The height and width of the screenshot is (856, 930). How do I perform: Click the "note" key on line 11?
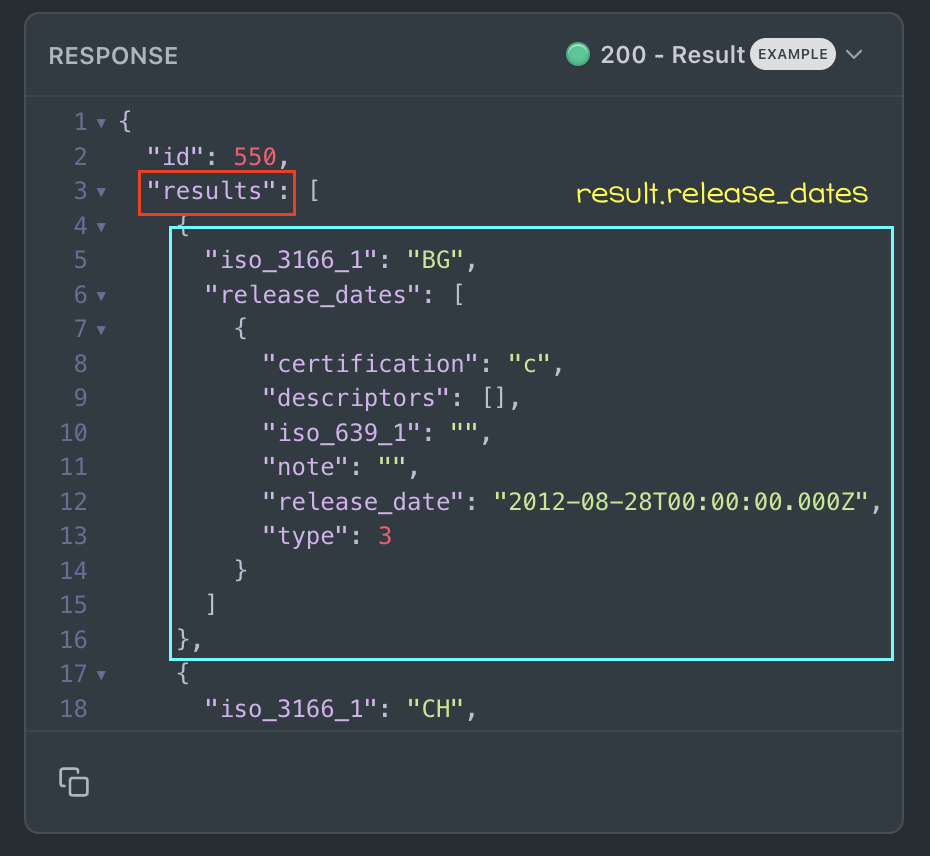click(x=305, y=467)
